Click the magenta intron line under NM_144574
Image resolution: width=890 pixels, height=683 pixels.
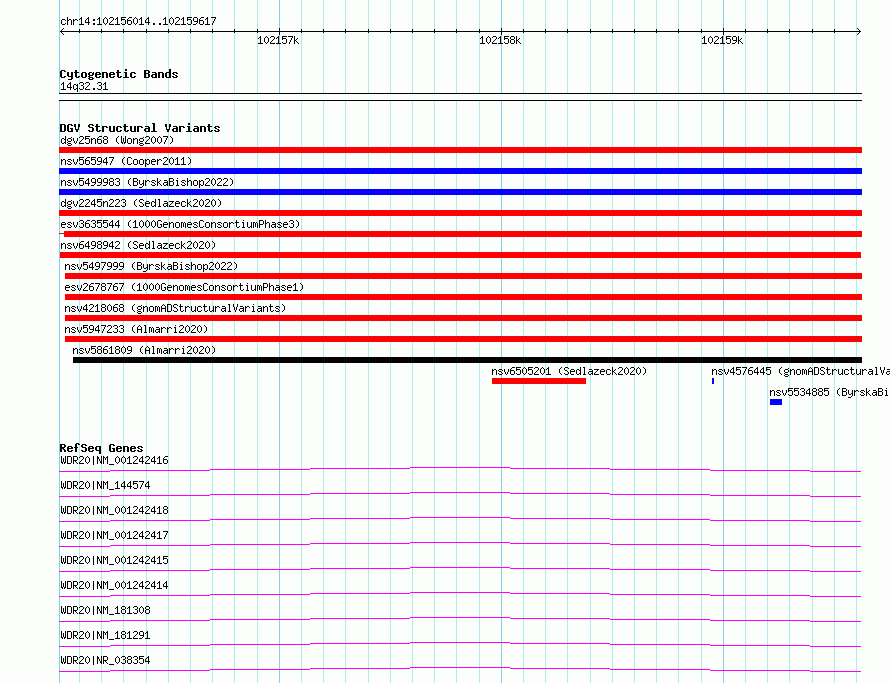460,493
